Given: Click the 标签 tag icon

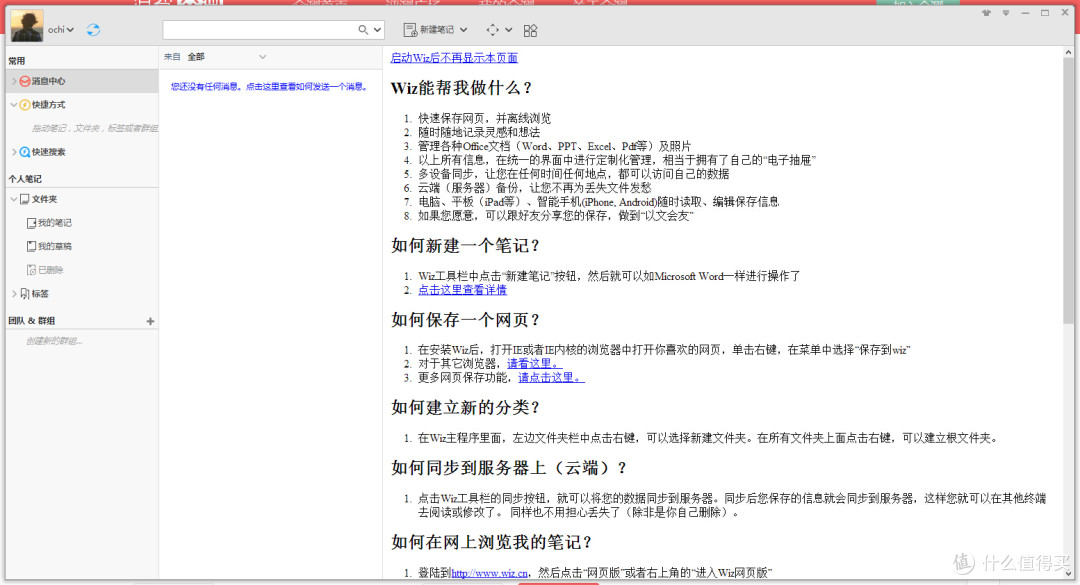Looking at the screenshot, I should click(25, 294).
